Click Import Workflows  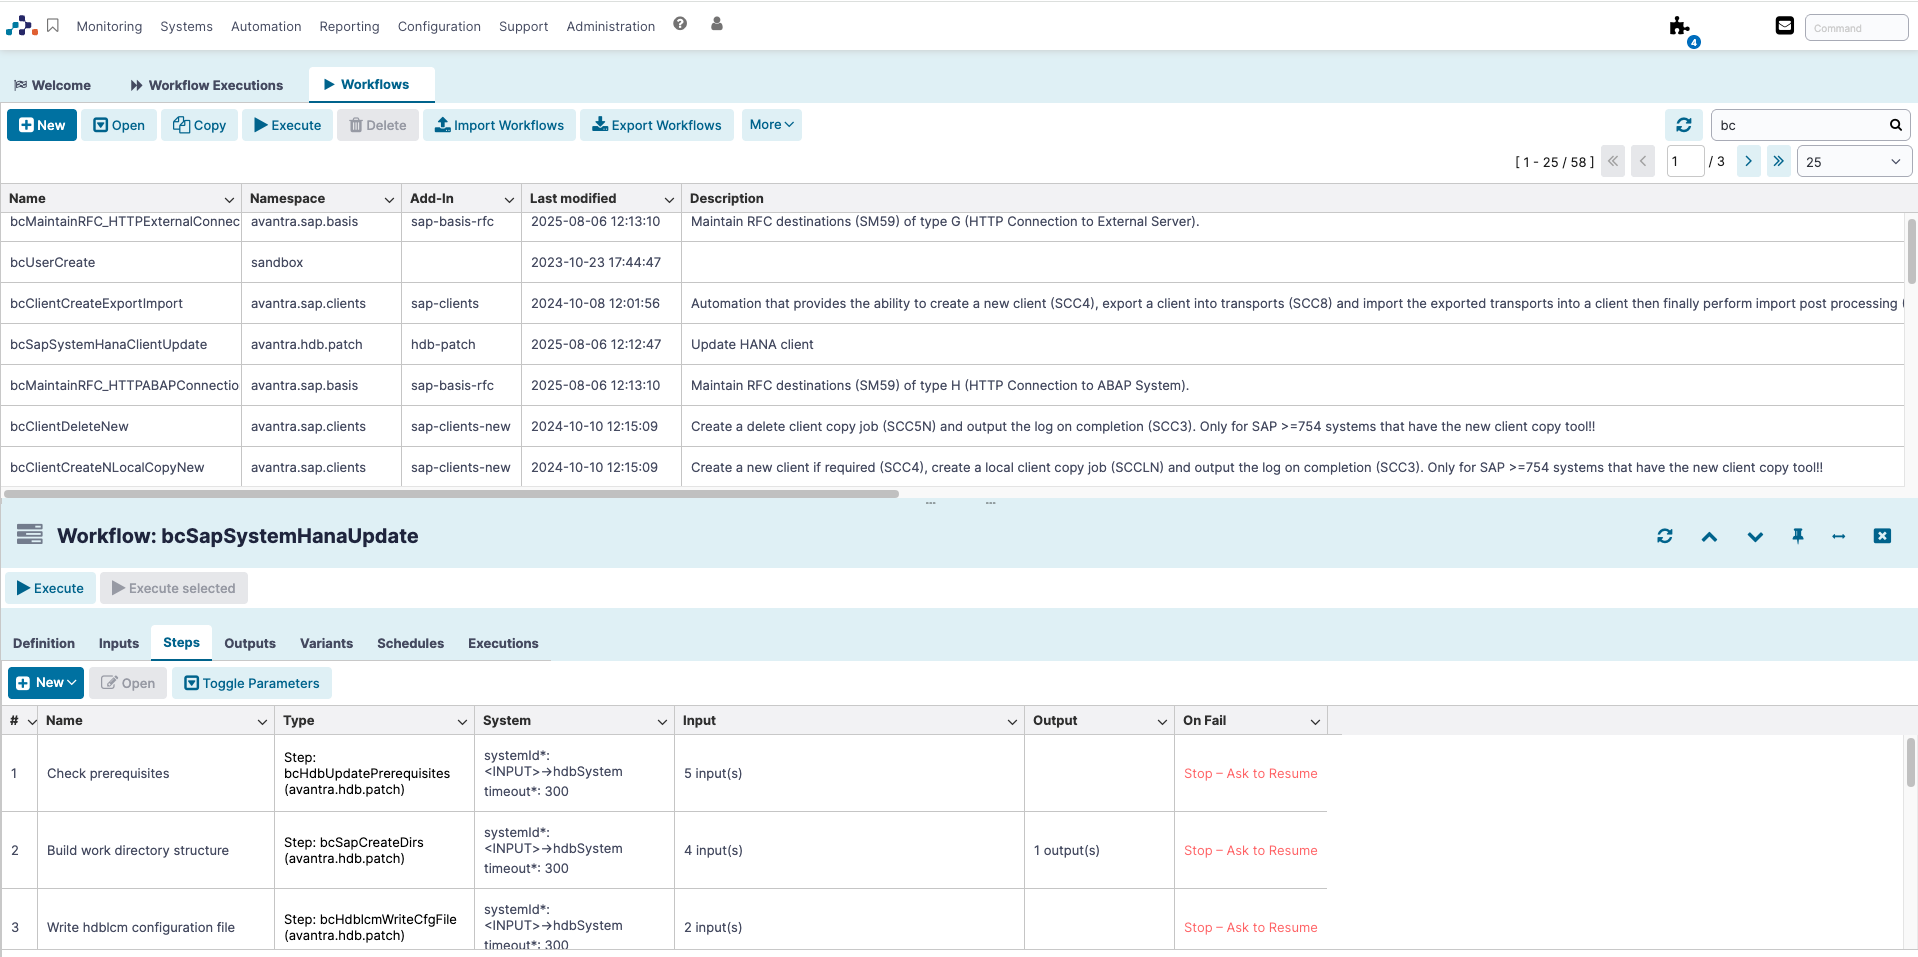499,124
